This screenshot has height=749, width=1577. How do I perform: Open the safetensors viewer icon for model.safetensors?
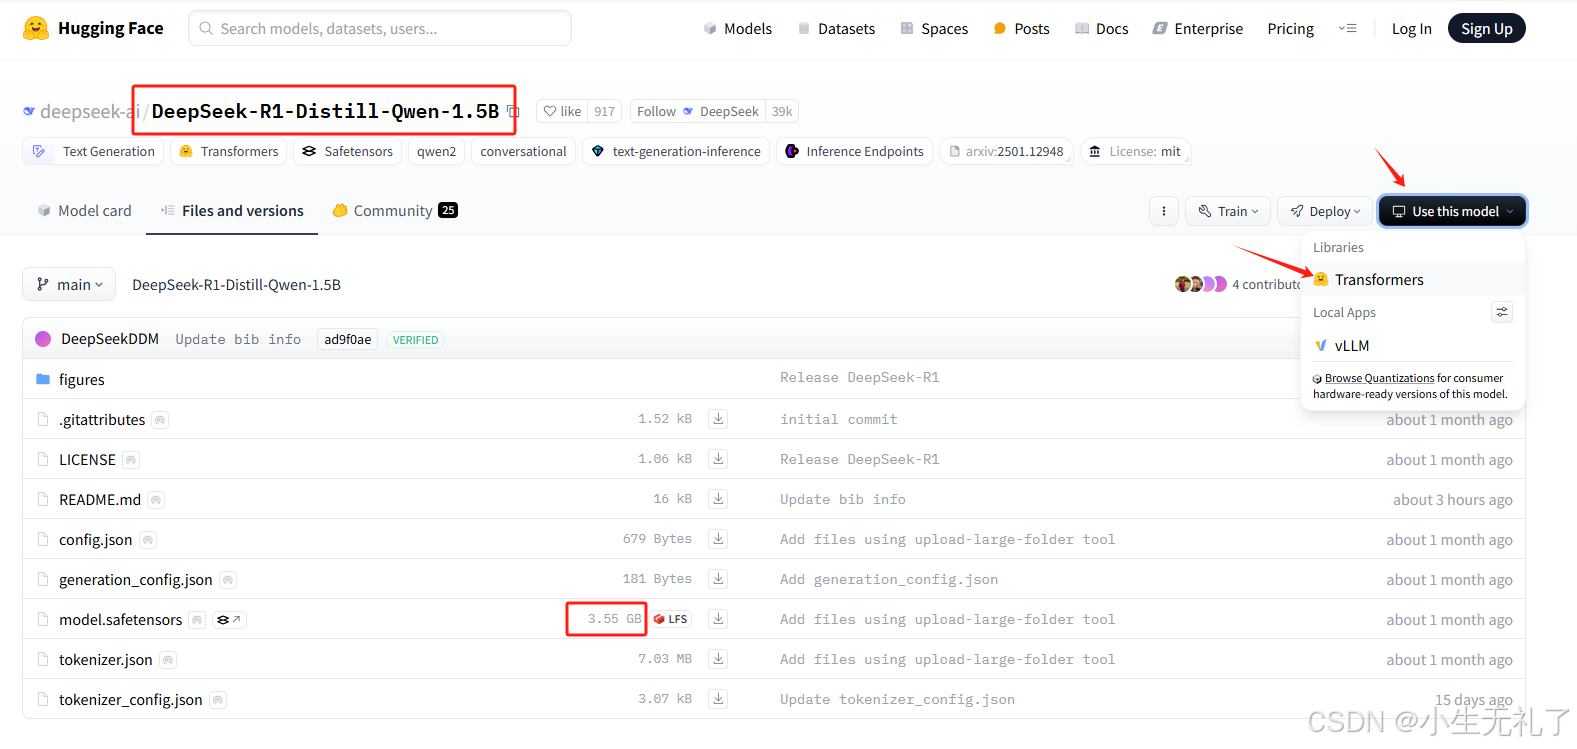(229, 620)
